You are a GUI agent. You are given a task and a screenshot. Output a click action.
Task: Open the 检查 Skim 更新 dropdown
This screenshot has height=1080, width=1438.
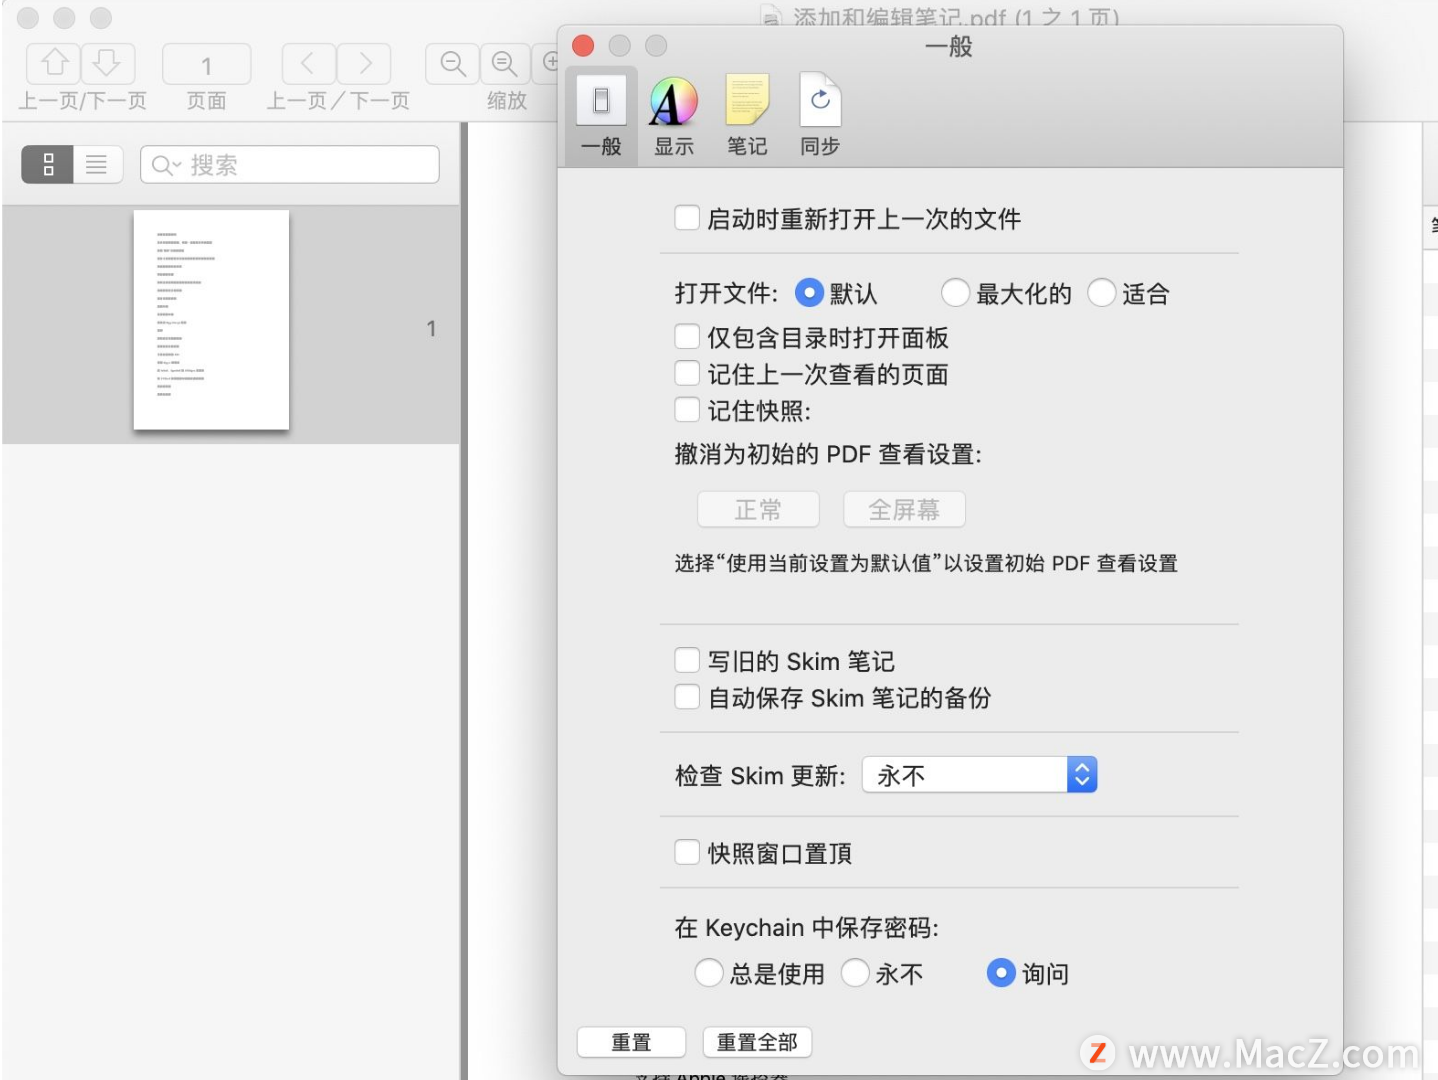pos(980,775)
